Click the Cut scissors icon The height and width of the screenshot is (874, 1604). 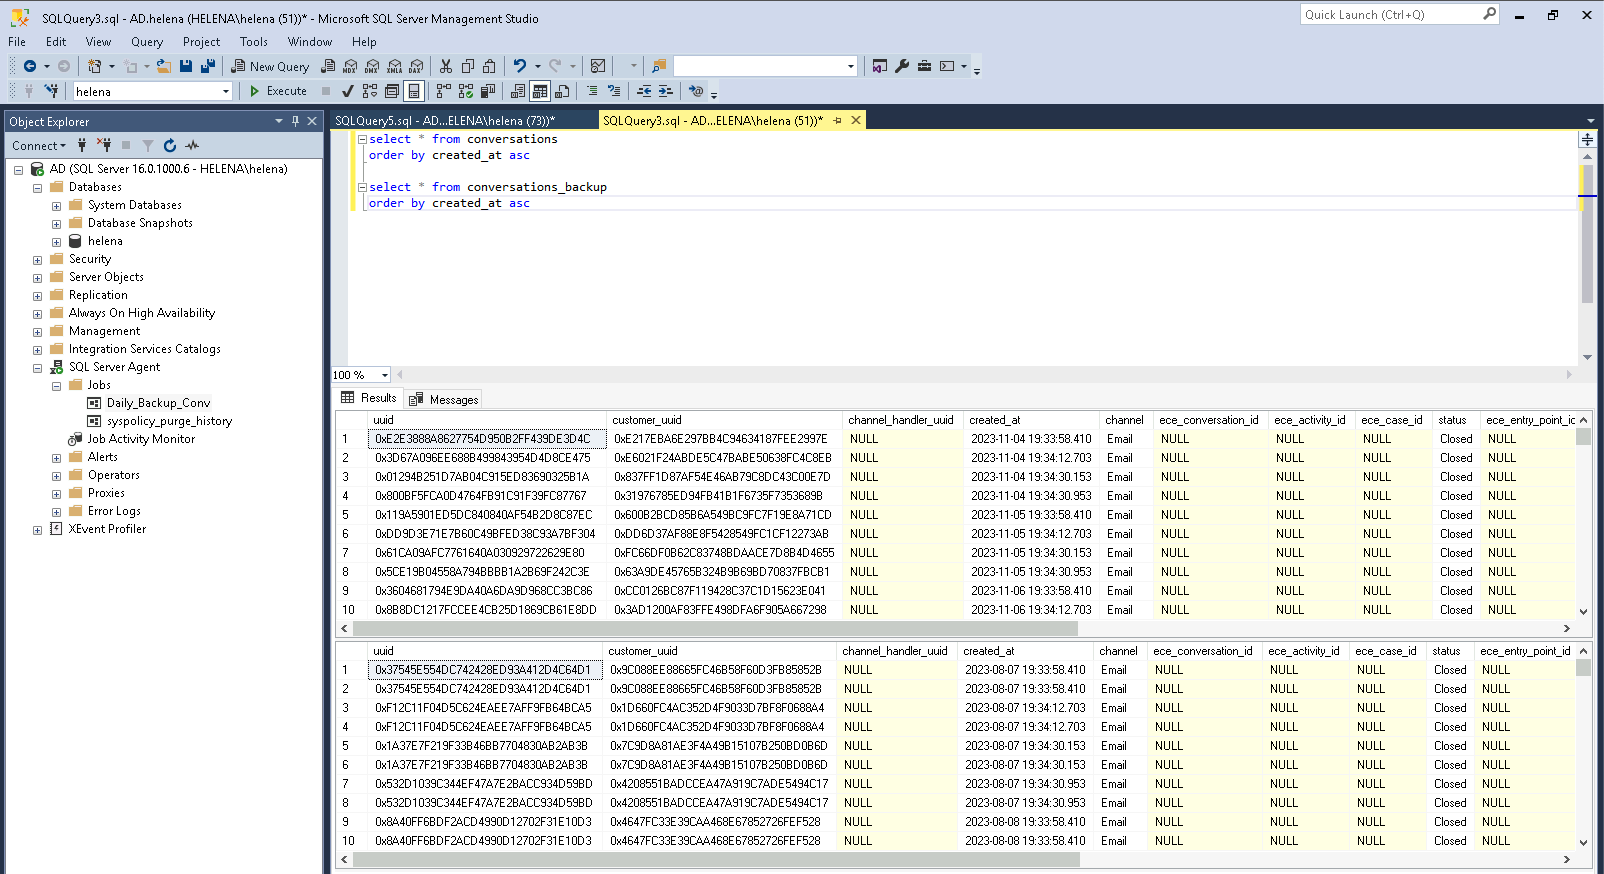(x=446, y=66)
